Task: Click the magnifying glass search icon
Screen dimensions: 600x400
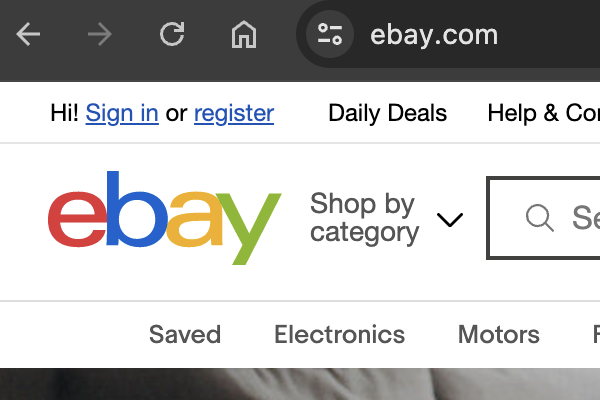Action: (x=540, y=218)
